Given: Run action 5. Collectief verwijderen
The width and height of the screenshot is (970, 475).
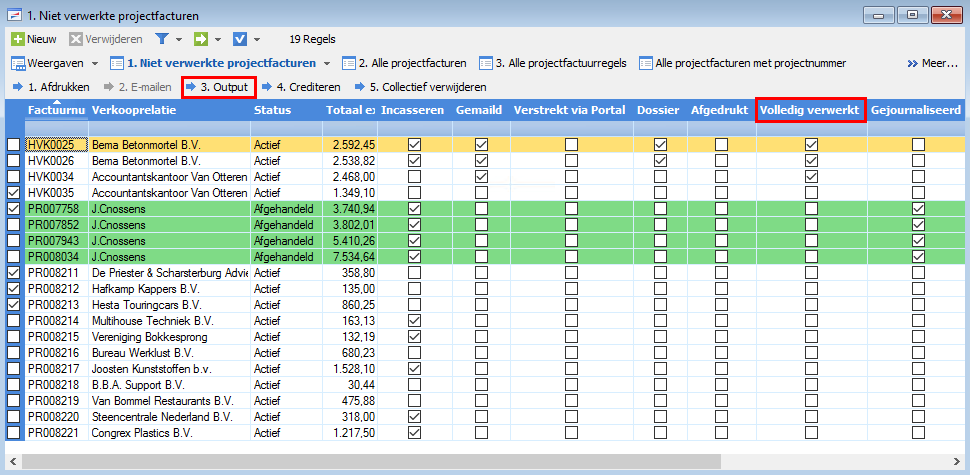Looking at the screenshot, I should pos(421,87).
